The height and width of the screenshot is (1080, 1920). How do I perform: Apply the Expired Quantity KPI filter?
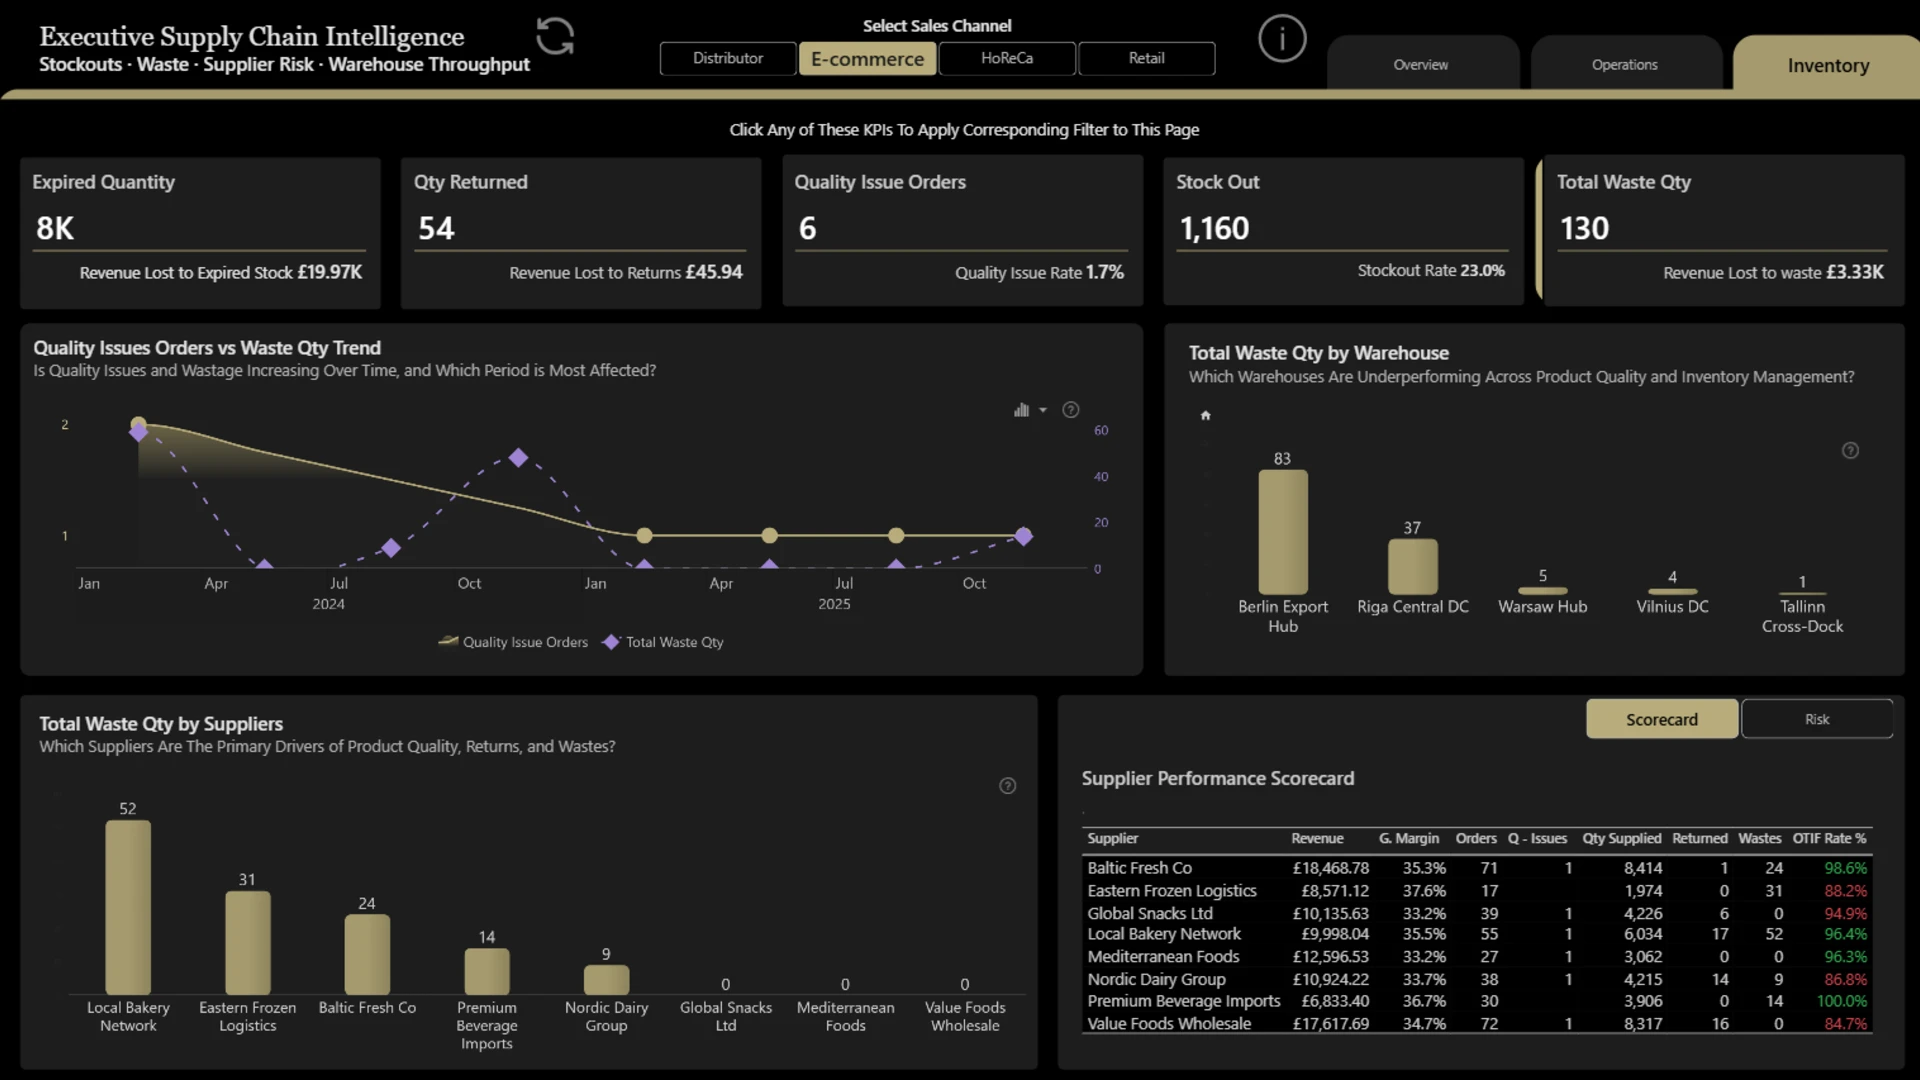point(200,232)
